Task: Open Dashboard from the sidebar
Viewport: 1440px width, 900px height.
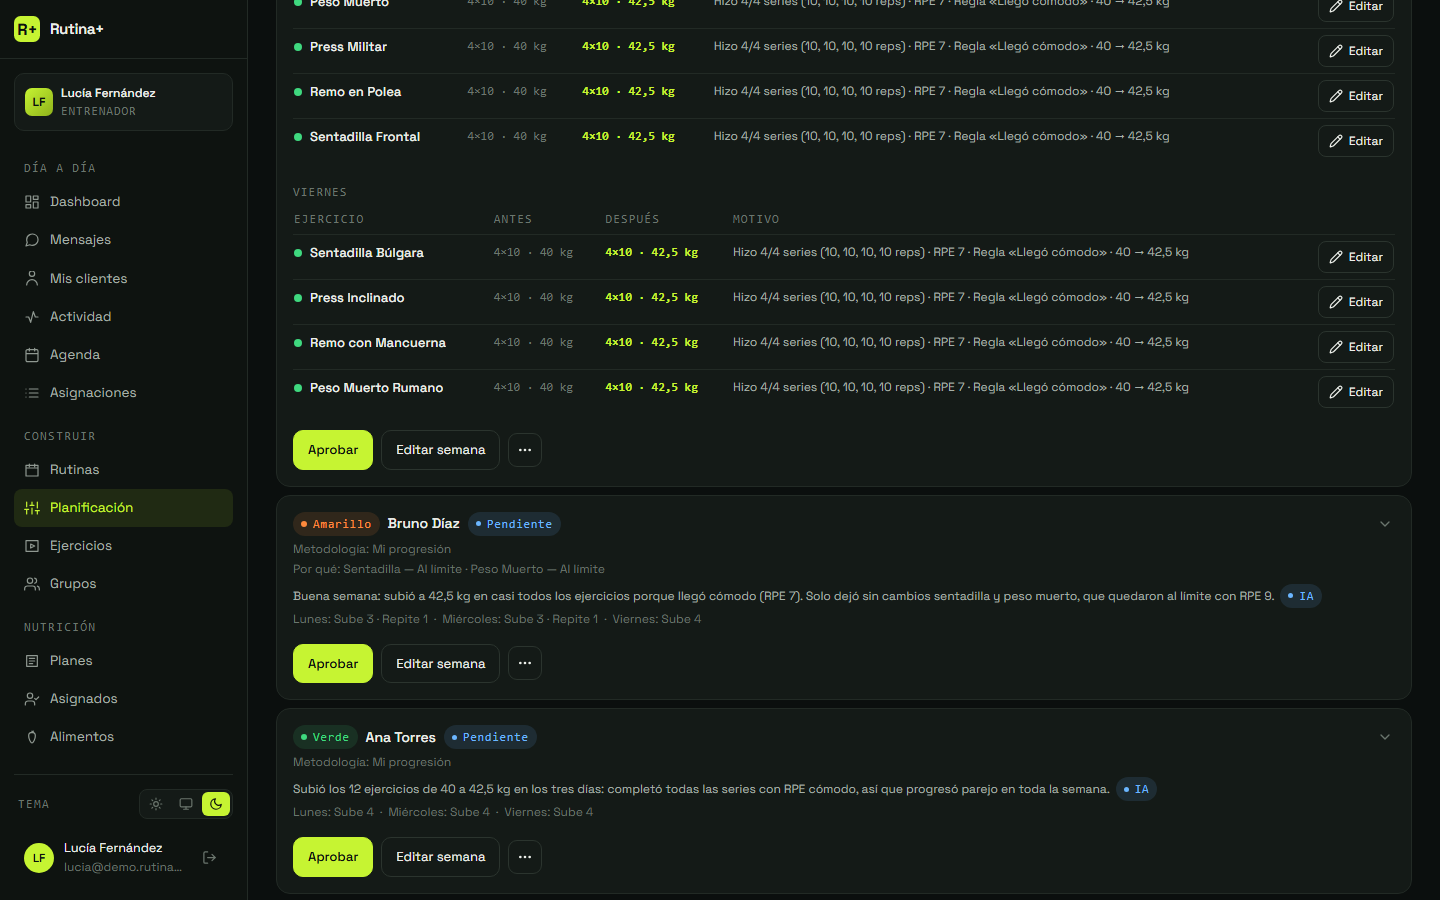Action: (123, 202)
